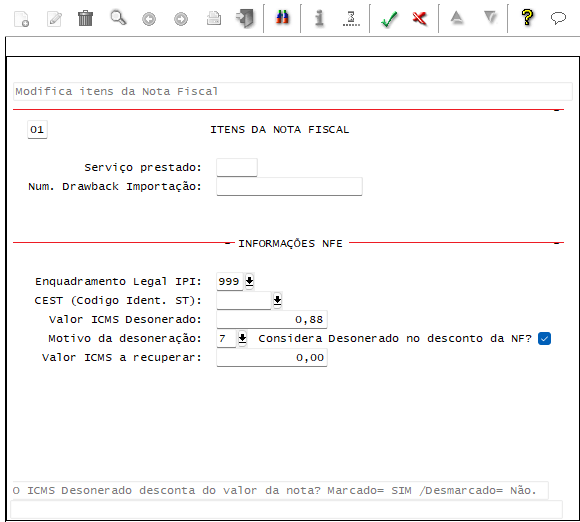Open the information 'i' icon
580x522 pixels.
click(x=319, y=18)
